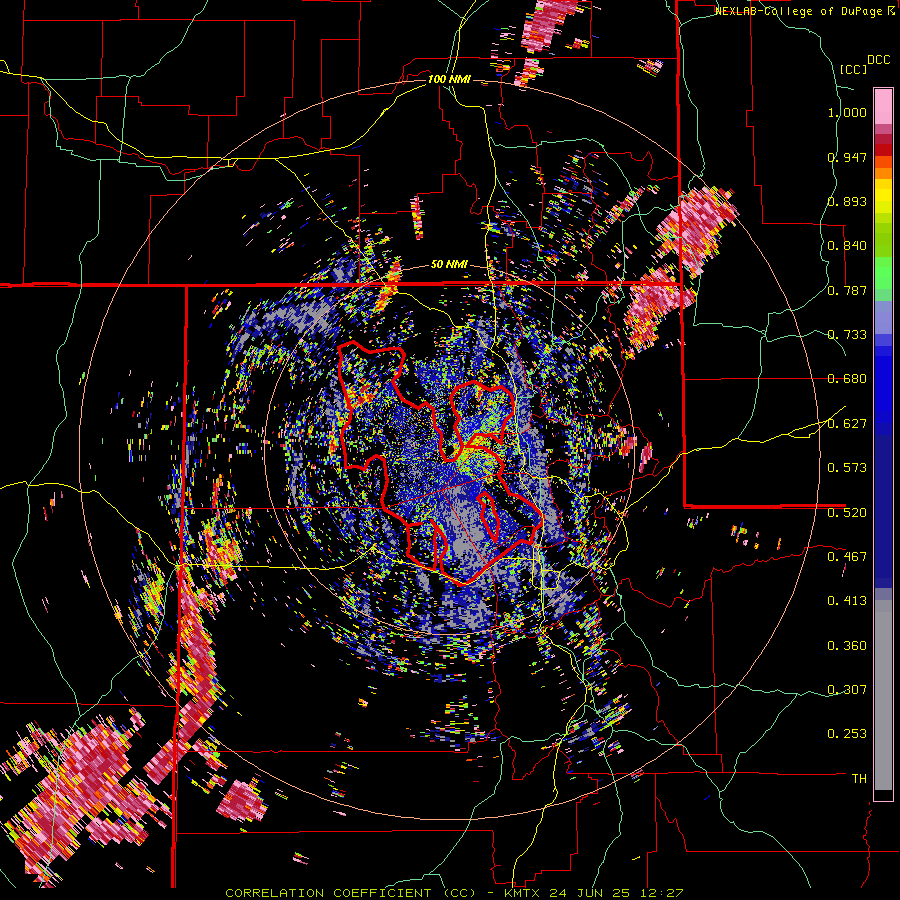Click the 100 NMI range ring label
Viewport: 900px width, 900px height.
(449, 79)
